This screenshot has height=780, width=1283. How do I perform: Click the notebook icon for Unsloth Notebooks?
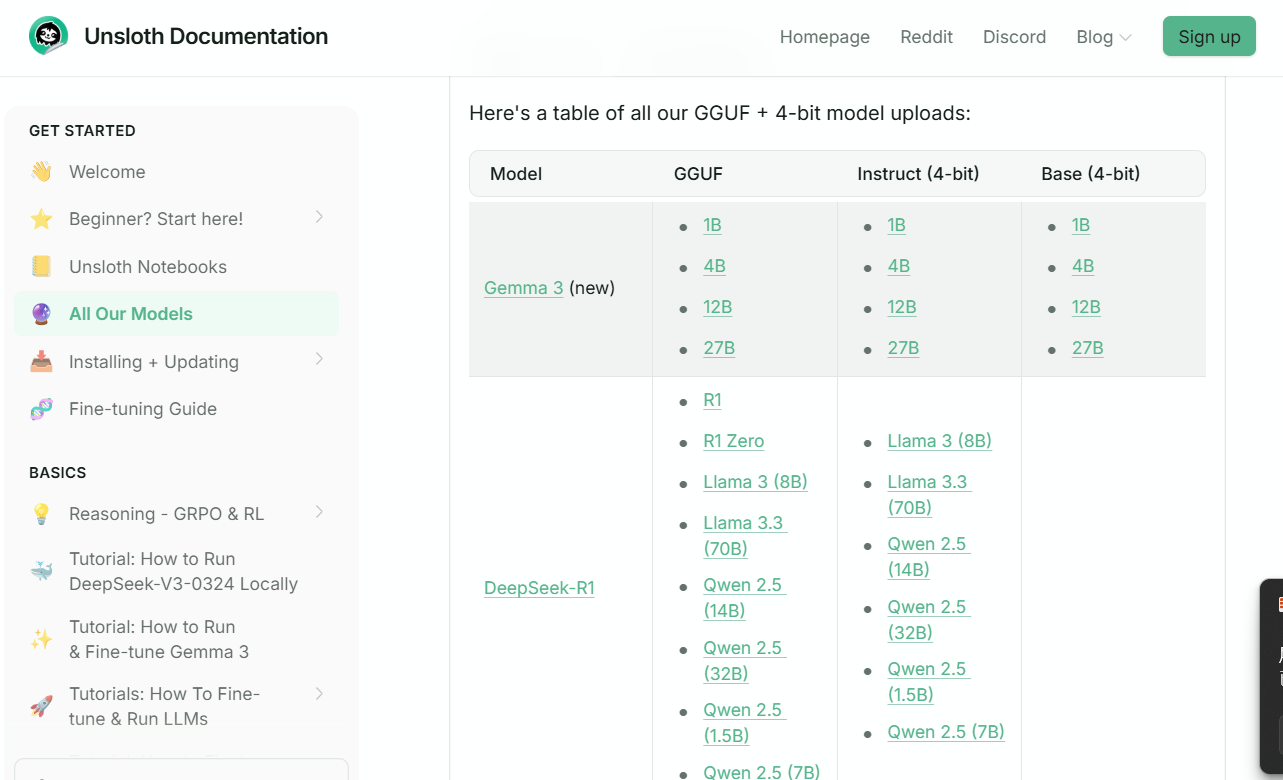point(41,267)
